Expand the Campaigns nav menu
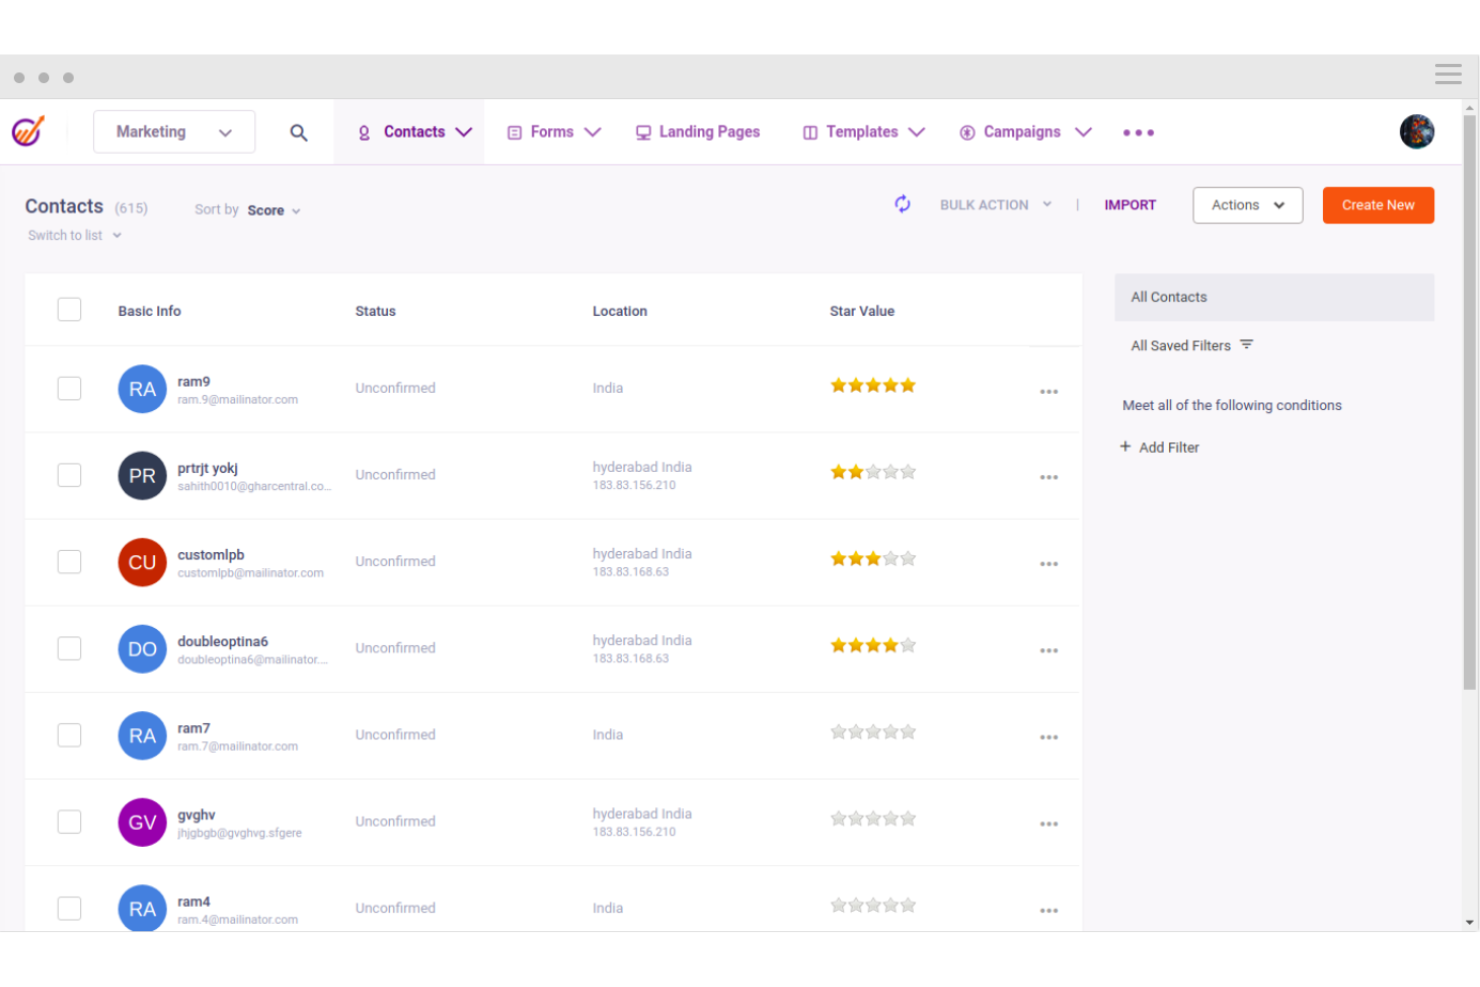The width and height of the screenshot is (1480, 987). click(x=1025, y=132)
